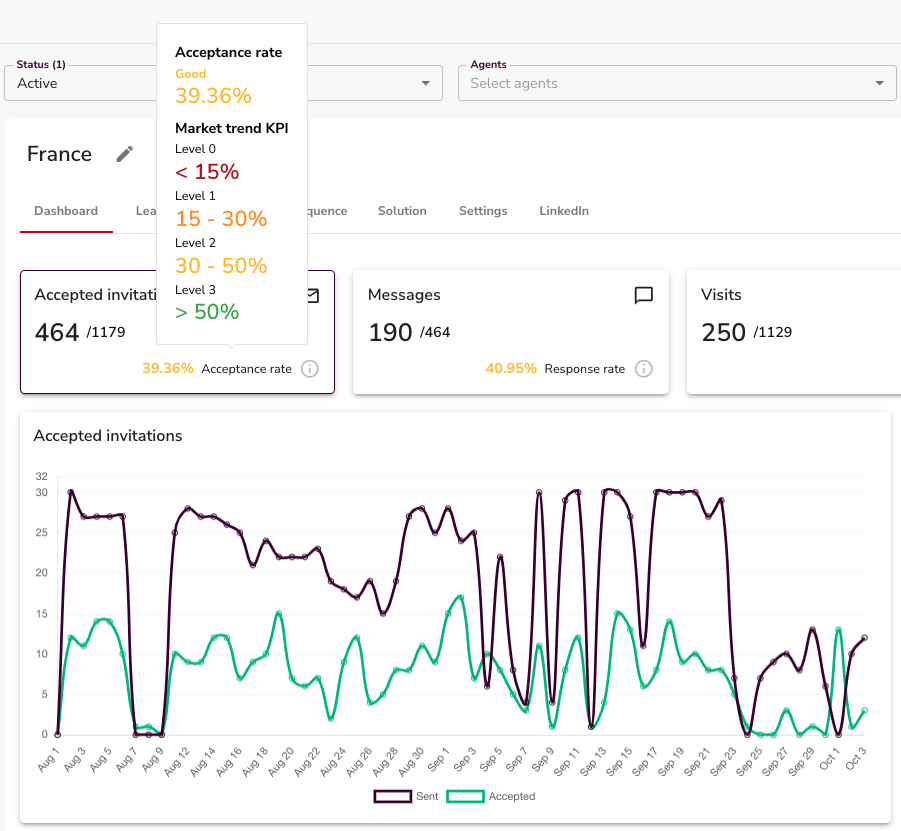Image resolution: width=901 pixels, height=831 pixels.
Task: Click the info icon next to Acceptance rate
Action: tap(310, 369)
